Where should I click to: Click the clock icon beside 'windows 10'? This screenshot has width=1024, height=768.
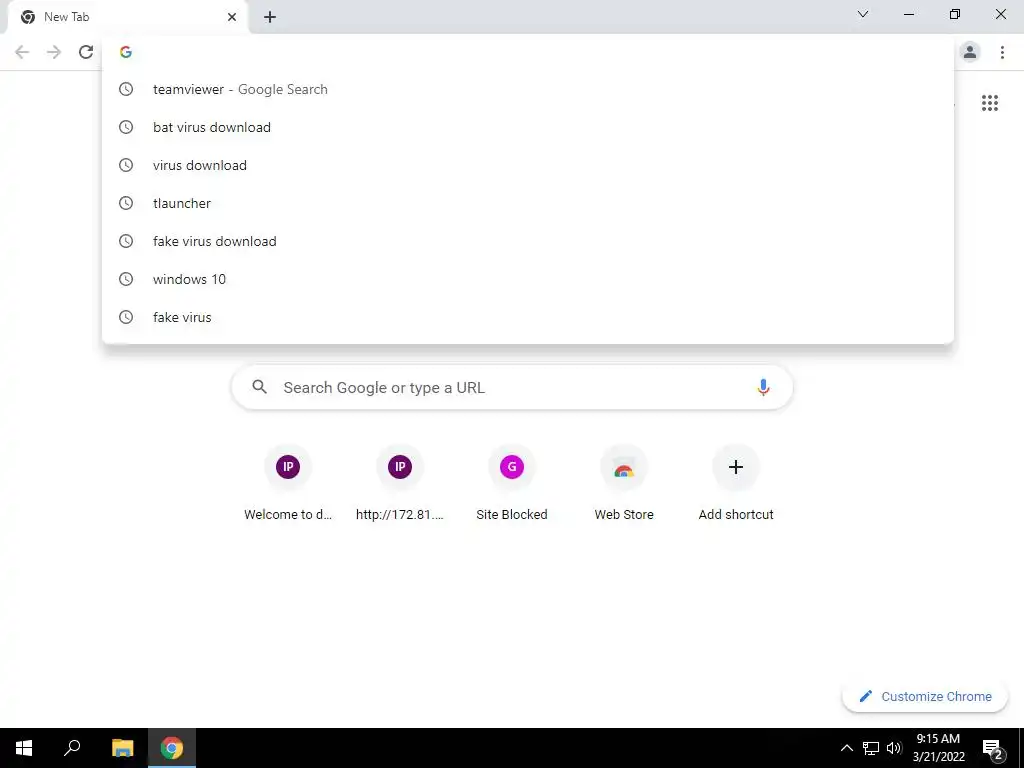(126, 279)
